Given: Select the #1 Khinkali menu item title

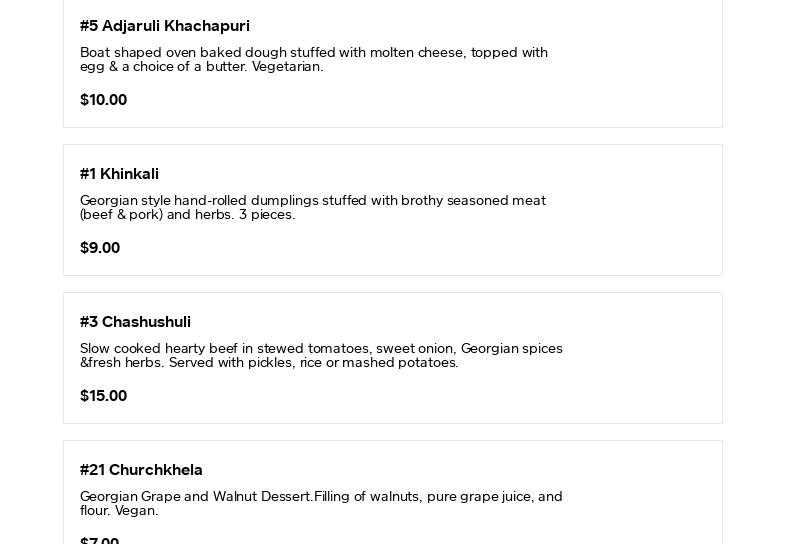Looking at the screenshot, I should click(x=119, y=174).
